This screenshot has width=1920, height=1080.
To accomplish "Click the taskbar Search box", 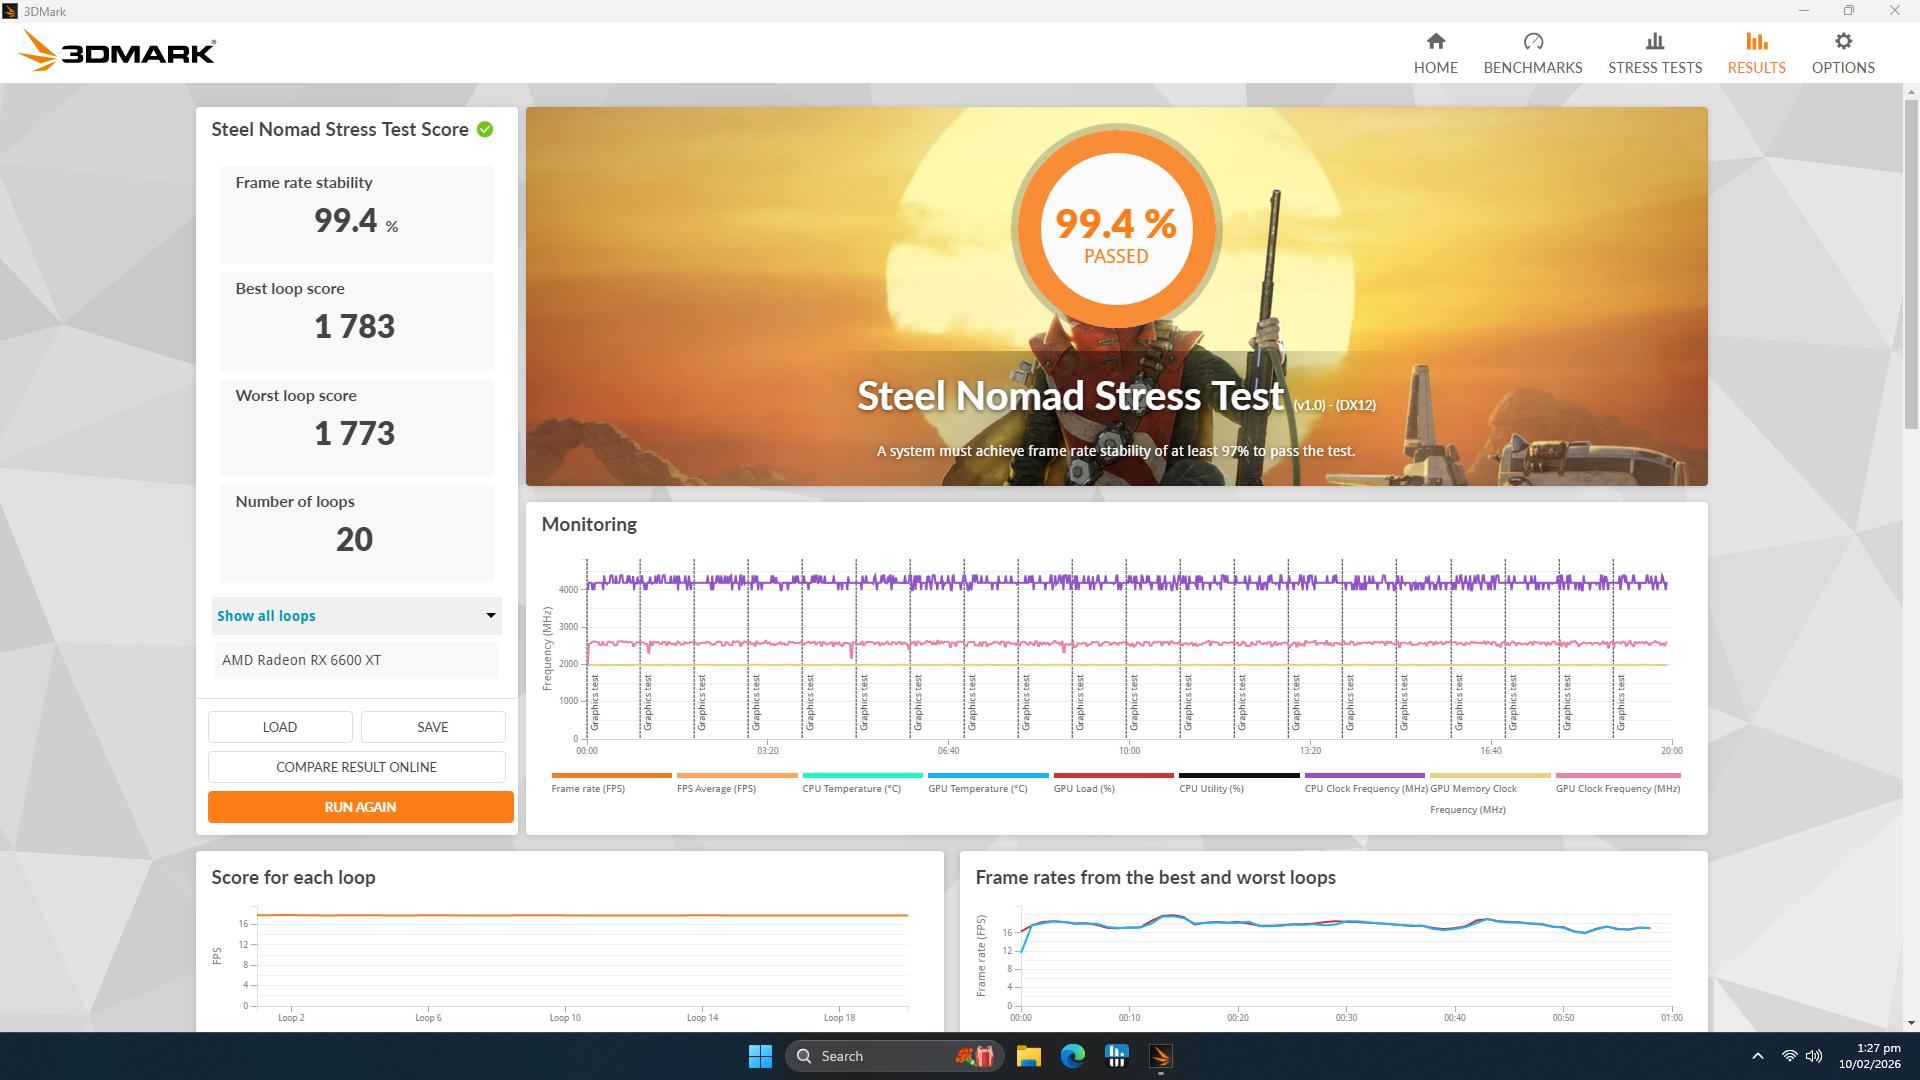I will pos(893,1056).
